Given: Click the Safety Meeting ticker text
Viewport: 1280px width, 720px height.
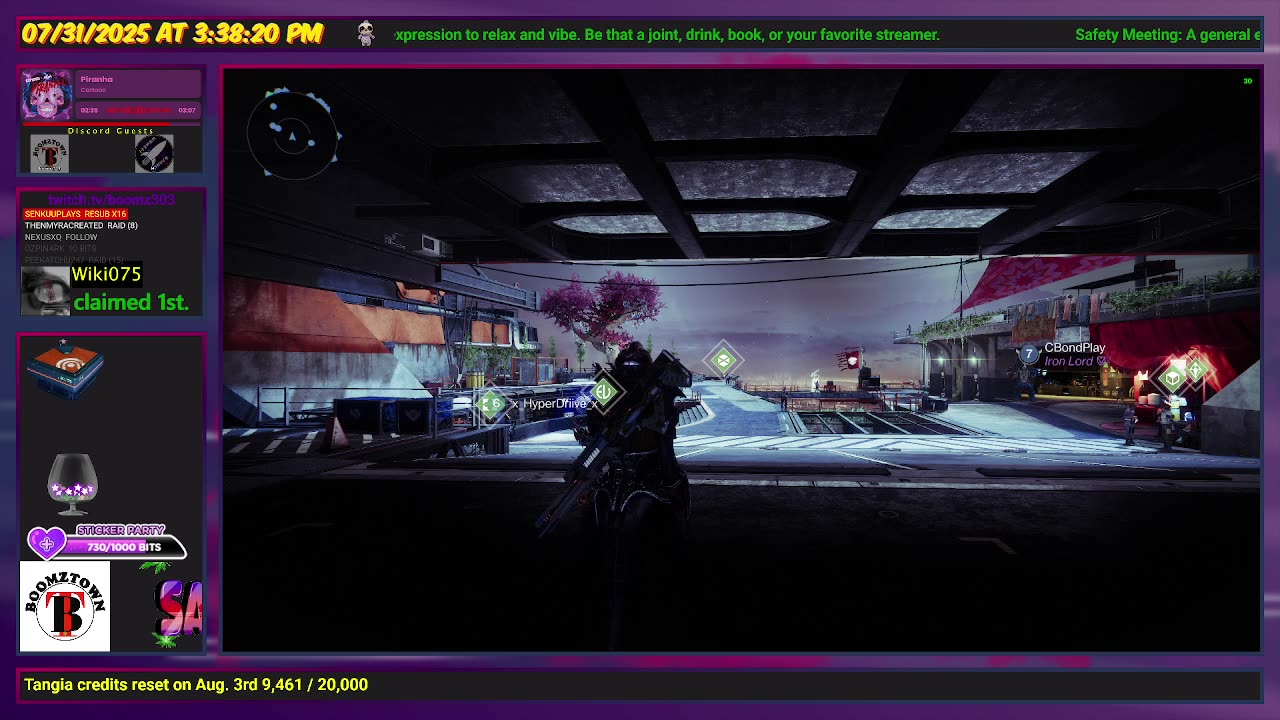Looking at the screenshot, I should 1167,35.
